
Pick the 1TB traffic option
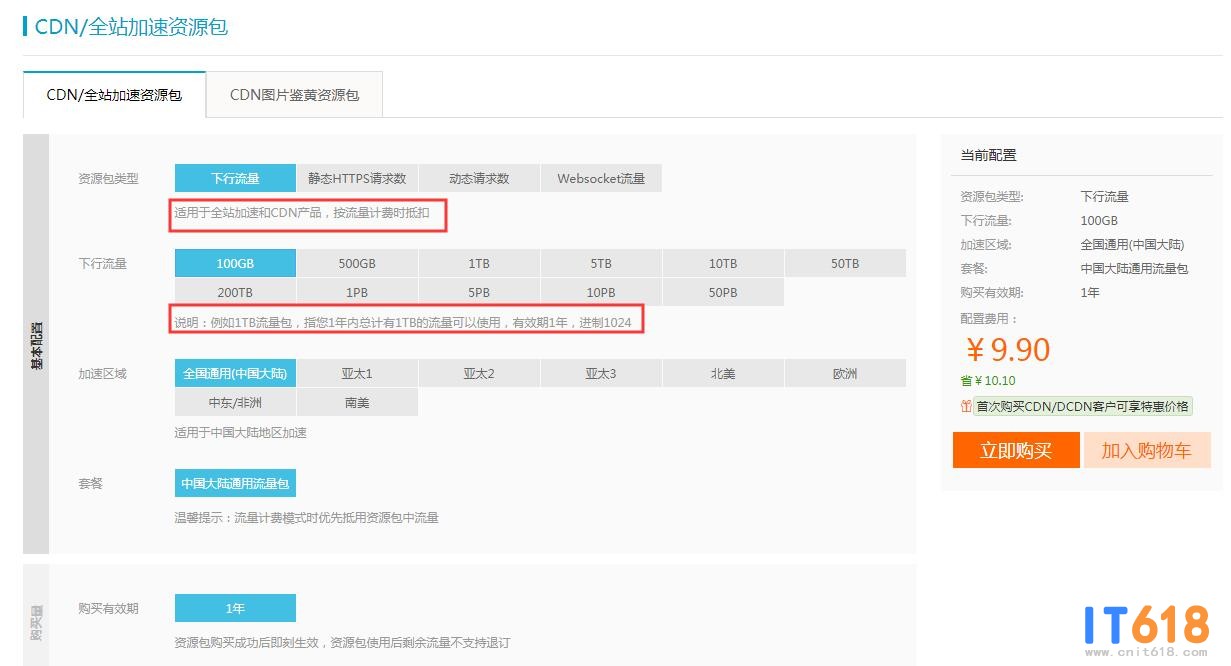(479, 264)
